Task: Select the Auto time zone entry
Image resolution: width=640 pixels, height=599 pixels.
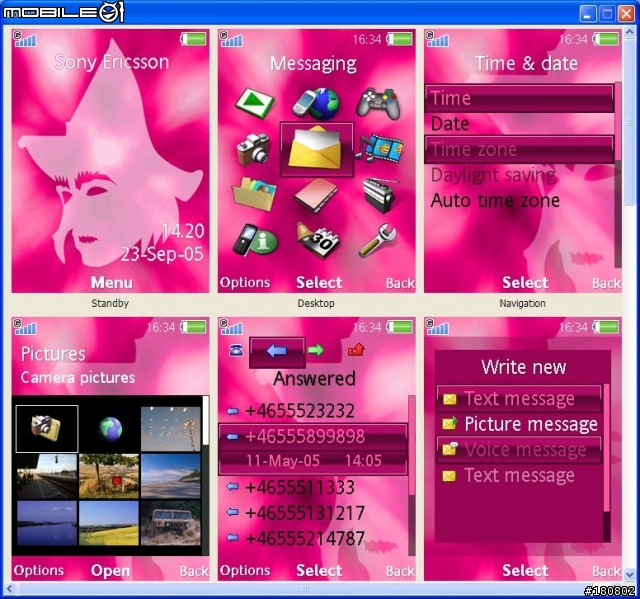Action: (519, 200)
